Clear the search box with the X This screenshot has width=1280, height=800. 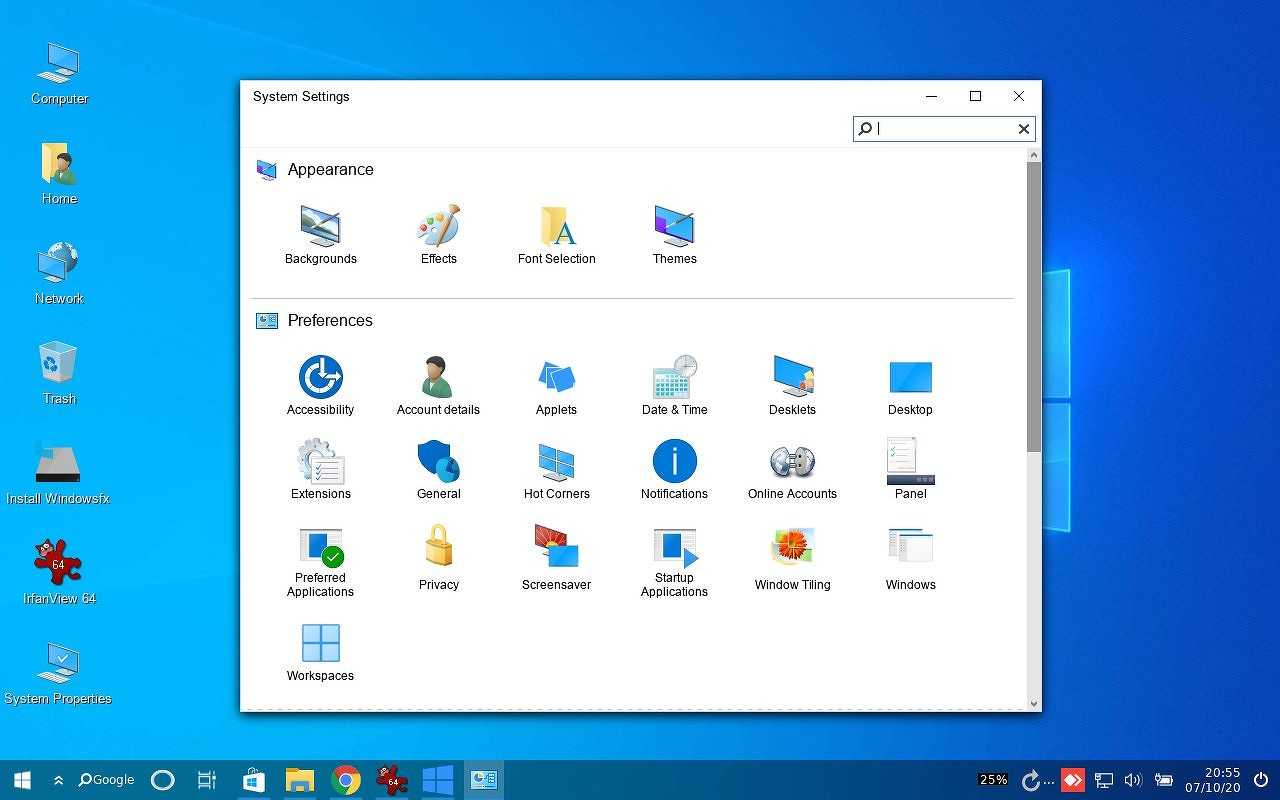coord(1023,128)
